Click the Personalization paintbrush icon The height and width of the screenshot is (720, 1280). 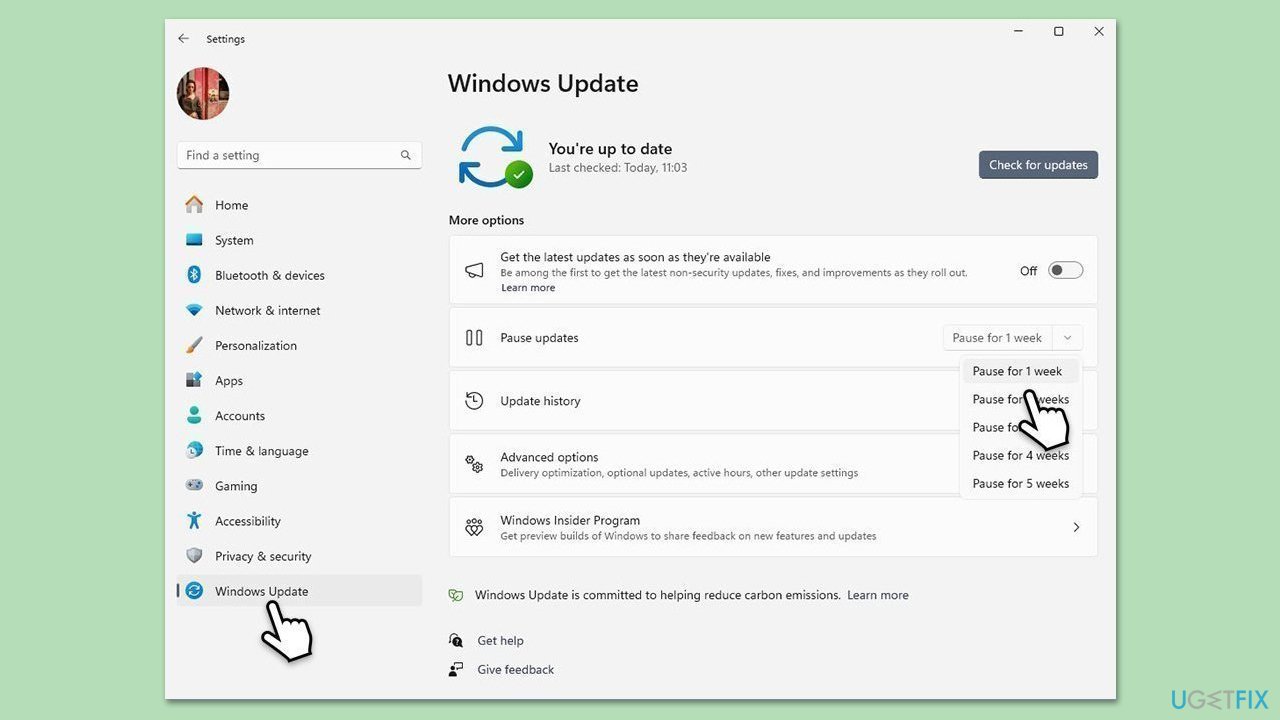pos(194,345)
